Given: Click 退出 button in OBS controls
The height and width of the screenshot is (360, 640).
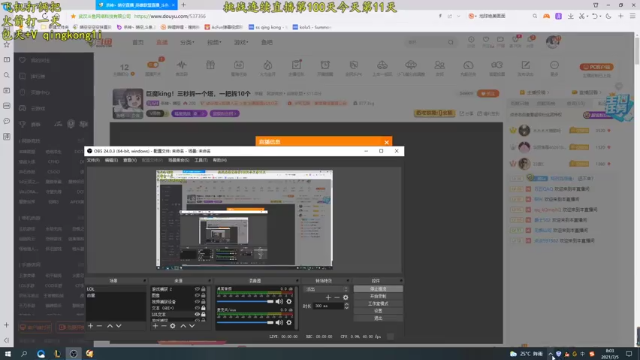Looking at the screenshot, I should [x=378, y=318].
